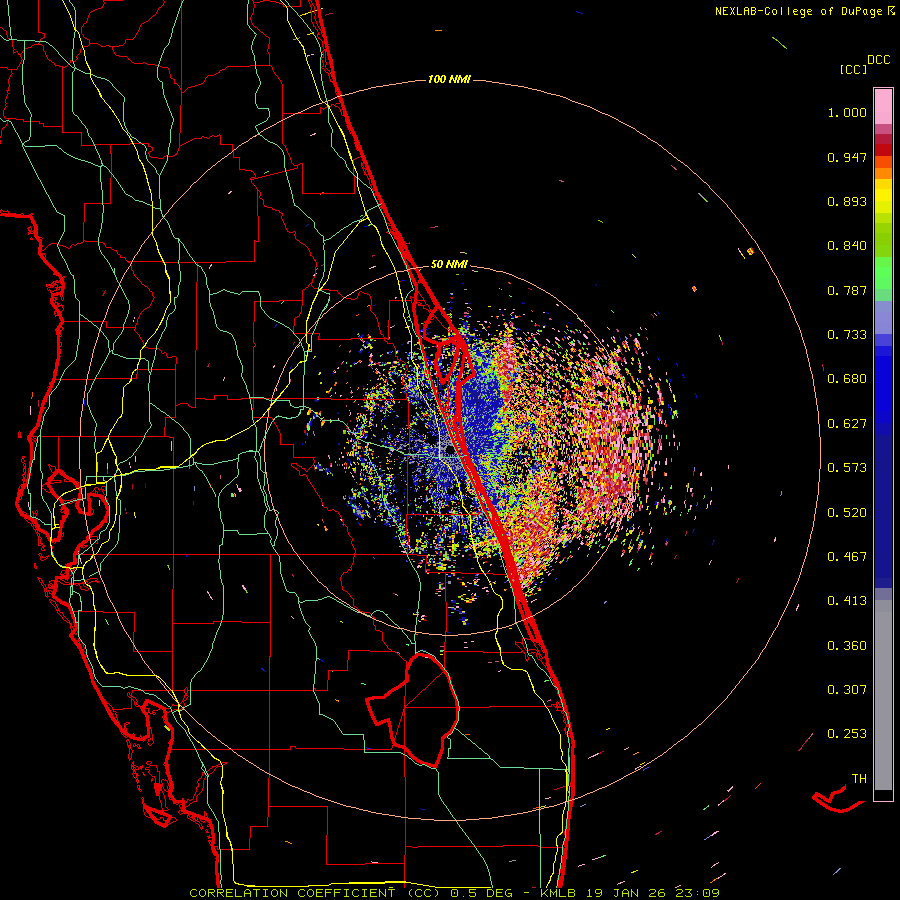Viewport: 900px width, 900px height.
Task: Select the 0.840 scale value
Action: [x=847, y=246]
